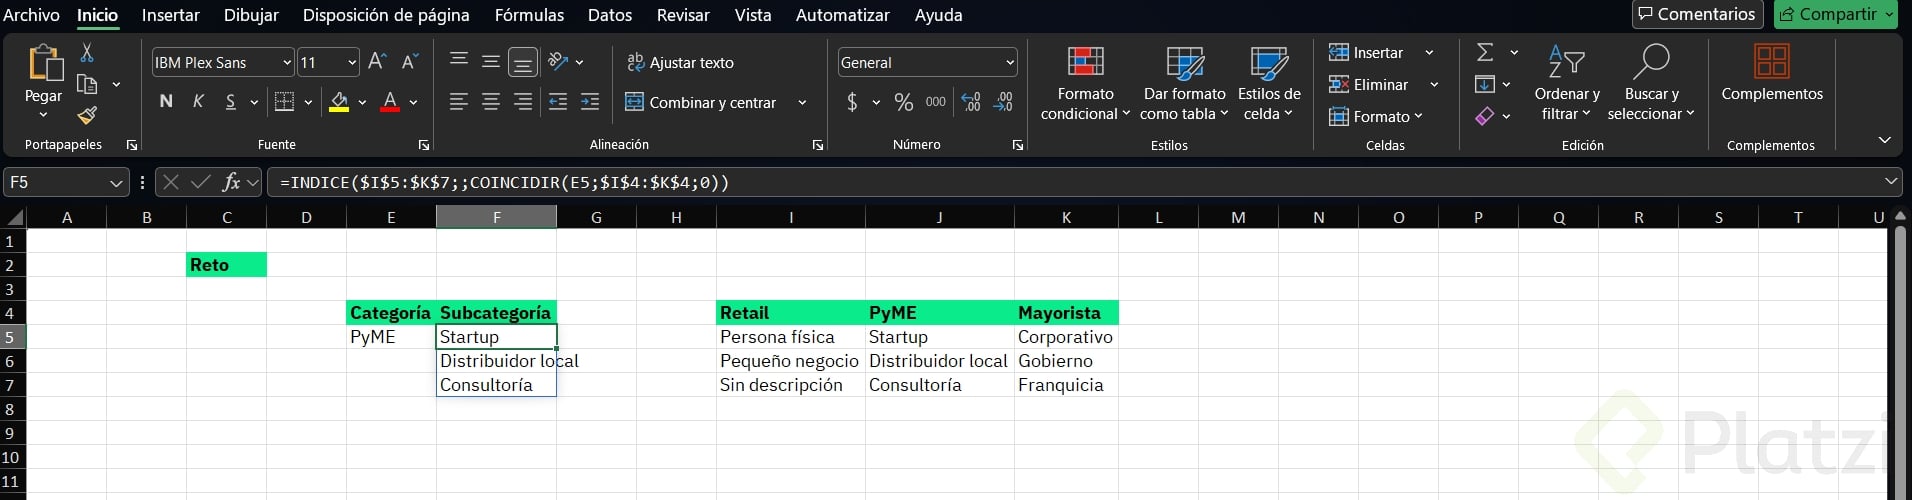Open the Comentarios pane button
This screenshot has width=1912, height=500.
(1697, 14)
